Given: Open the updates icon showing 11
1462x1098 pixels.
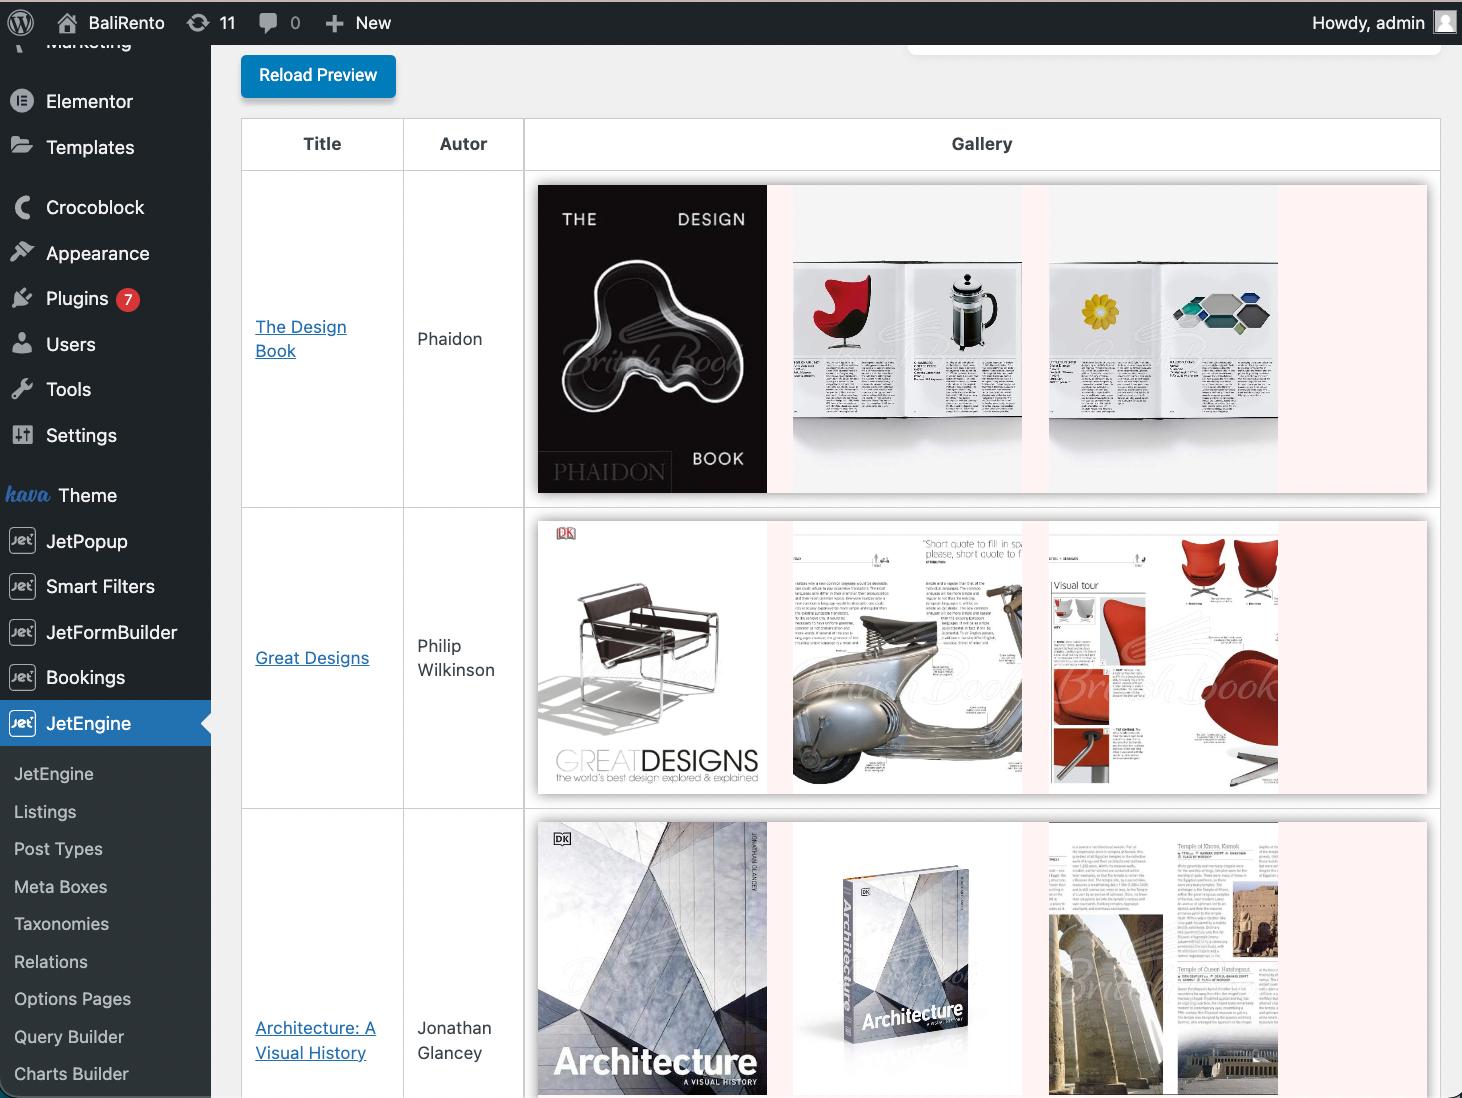Looking at the screenshot, I should point(198,22).
